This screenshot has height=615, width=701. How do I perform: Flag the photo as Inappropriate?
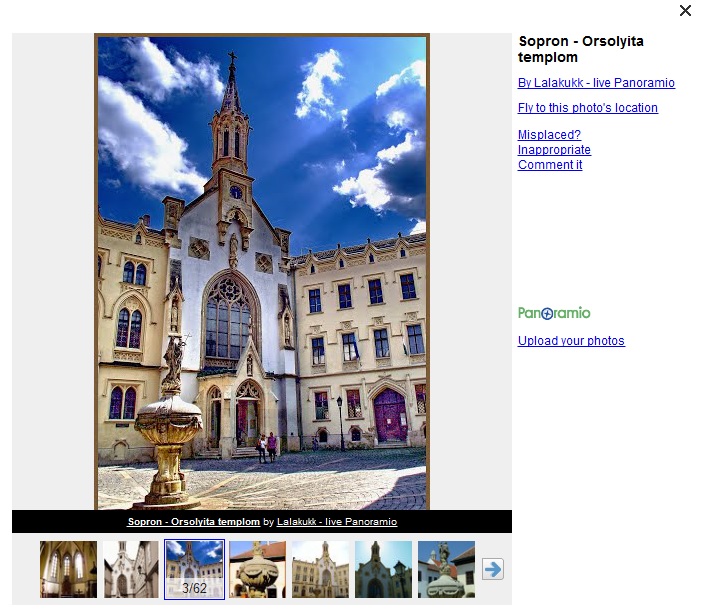point(554,150)
